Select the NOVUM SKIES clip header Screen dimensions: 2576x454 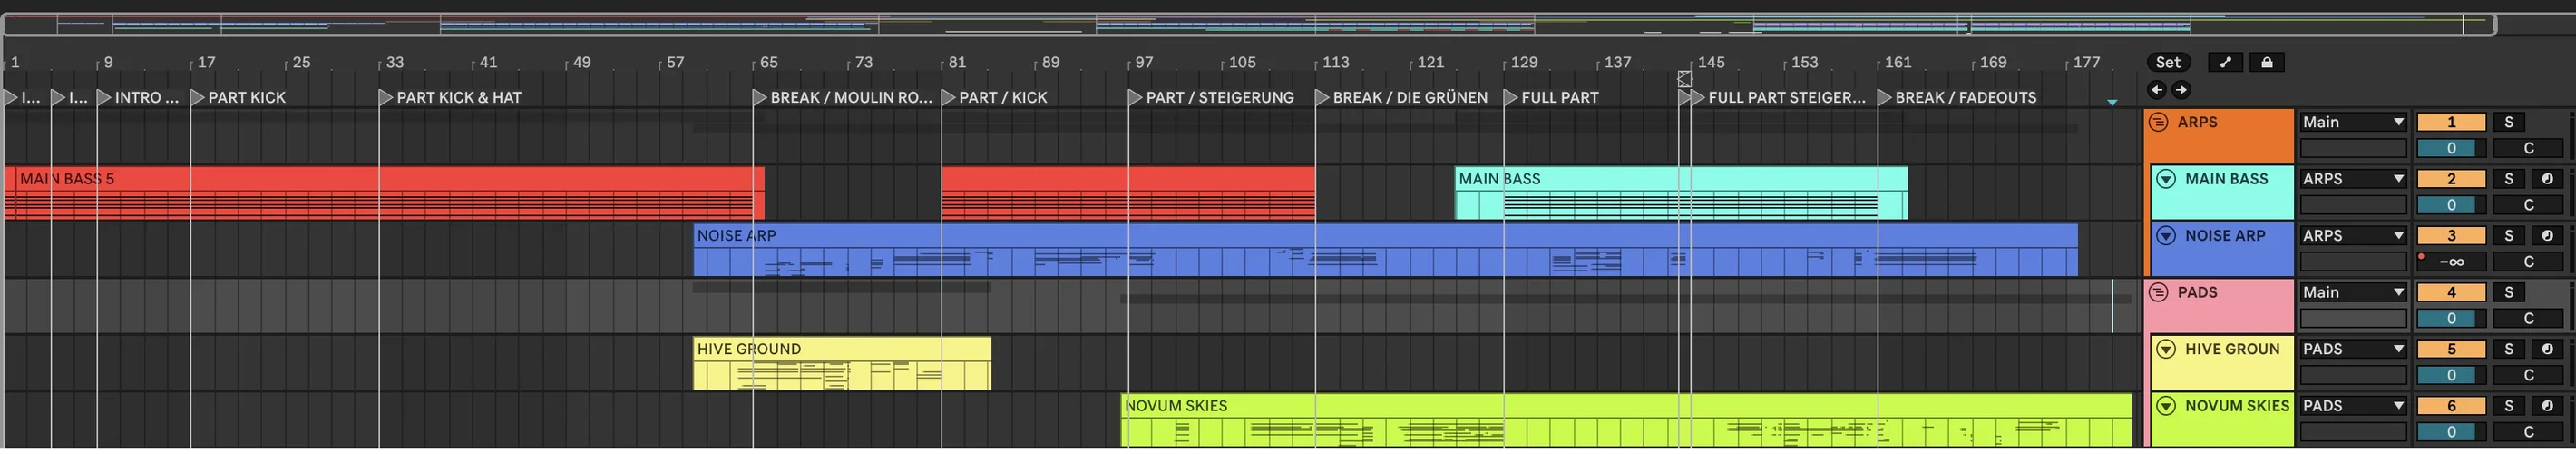point(1625,406)
